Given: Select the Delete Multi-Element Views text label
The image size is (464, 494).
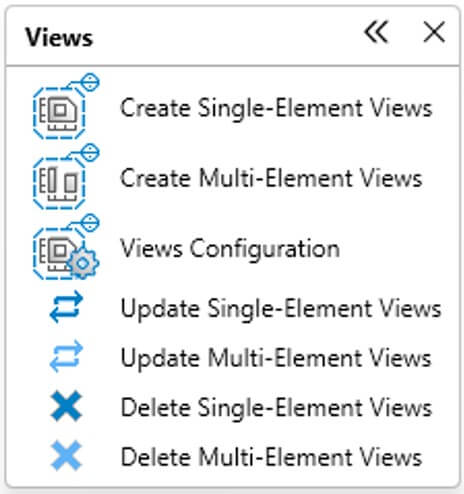Looking at the screenshot, I should pos(271,457).
